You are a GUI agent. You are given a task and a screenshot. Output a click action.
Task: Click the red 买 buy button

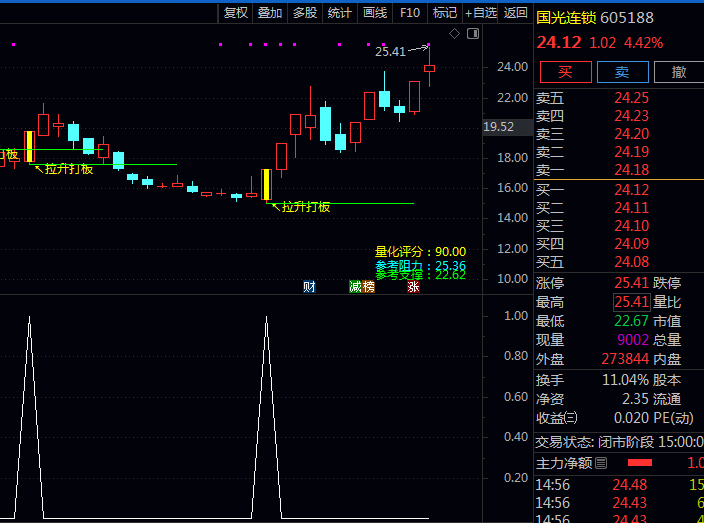tap(566, 72)
